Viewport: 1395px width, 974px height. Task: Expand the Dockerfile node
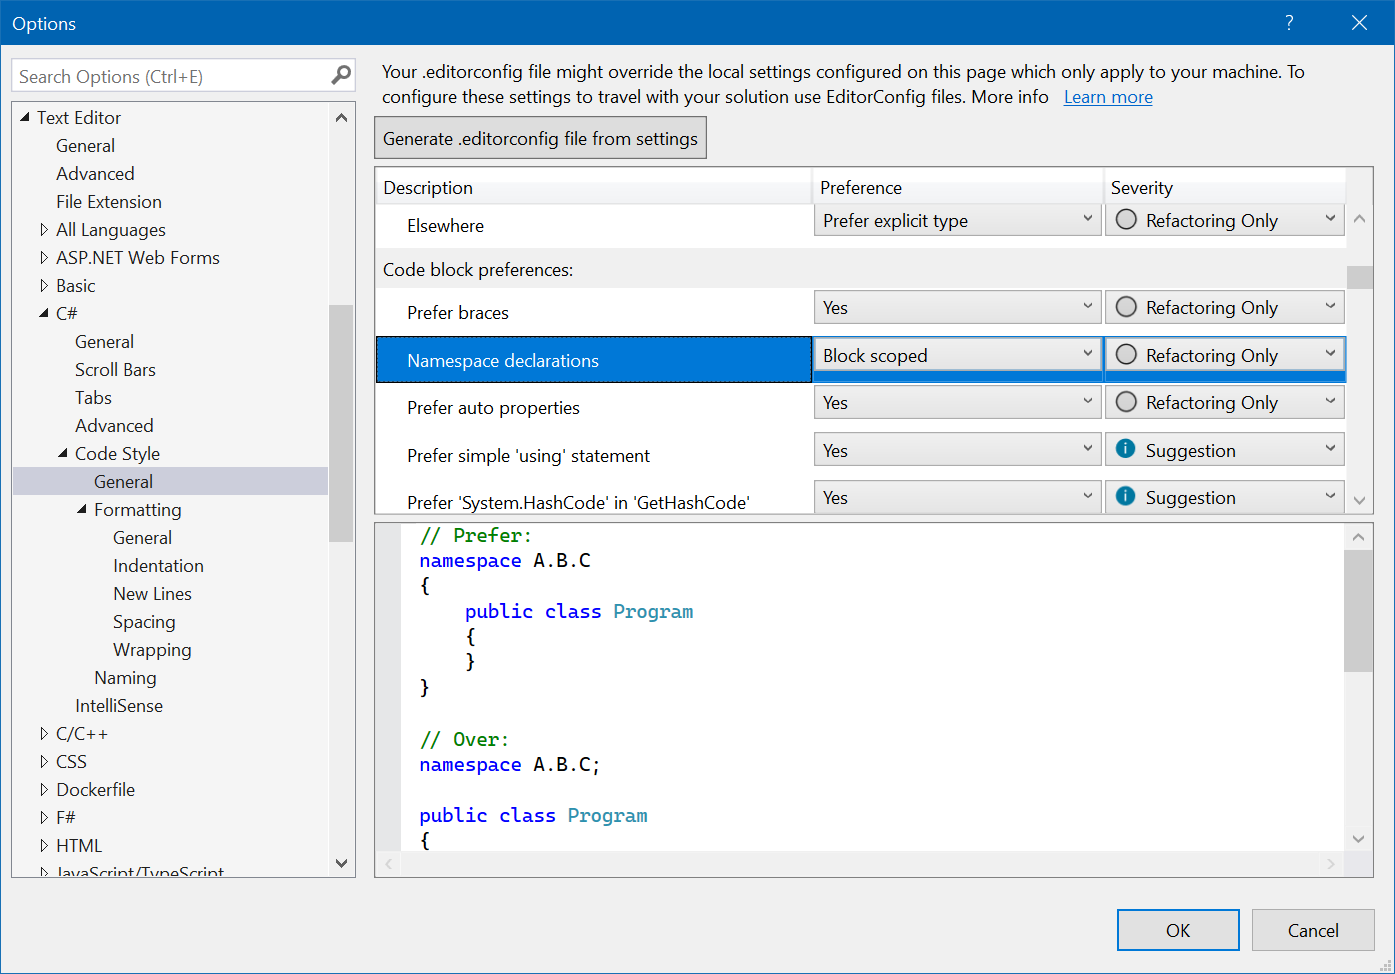44,789
